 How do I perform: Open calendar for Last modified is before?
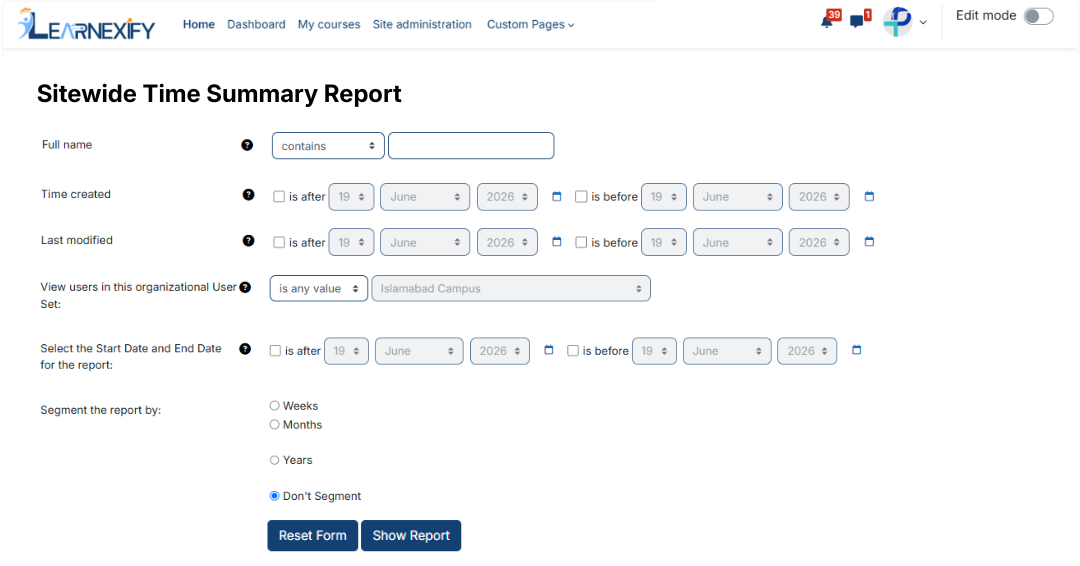pos(869,242)
